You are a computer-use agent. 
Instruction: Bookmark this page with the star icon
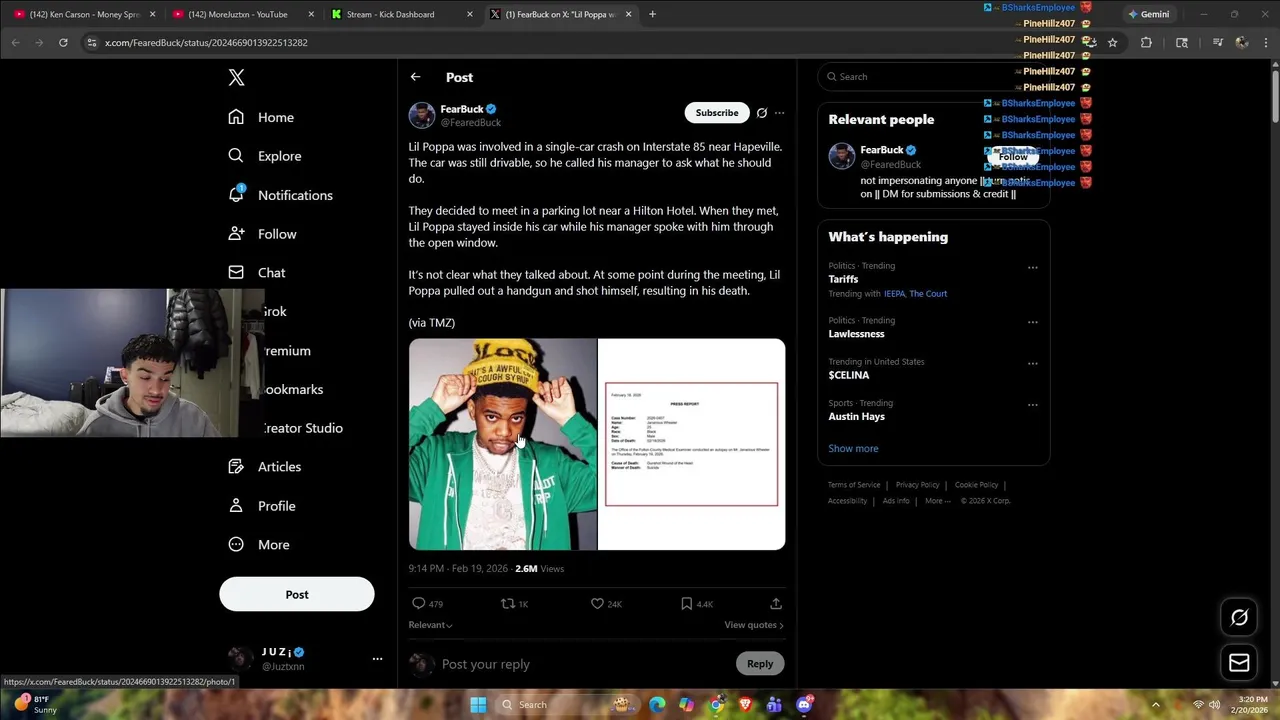tap(1112, 42)
